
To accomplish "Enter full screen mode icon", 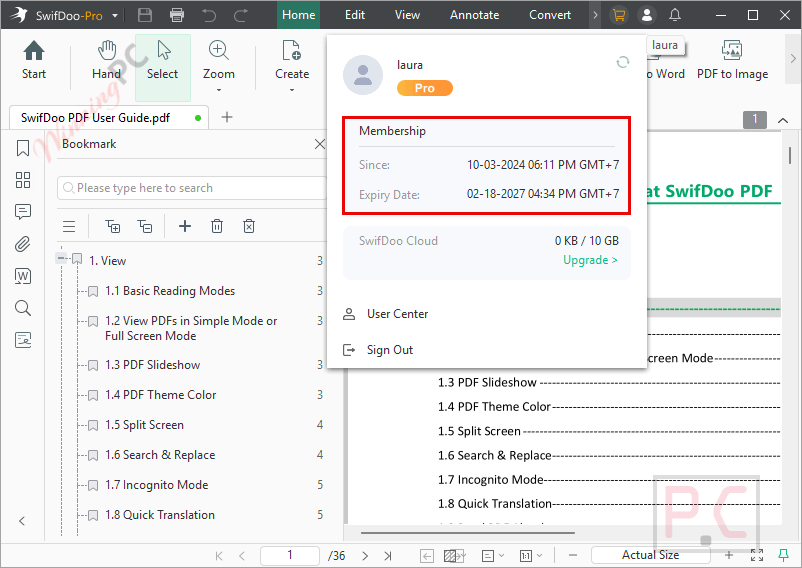I will point(757,555).
